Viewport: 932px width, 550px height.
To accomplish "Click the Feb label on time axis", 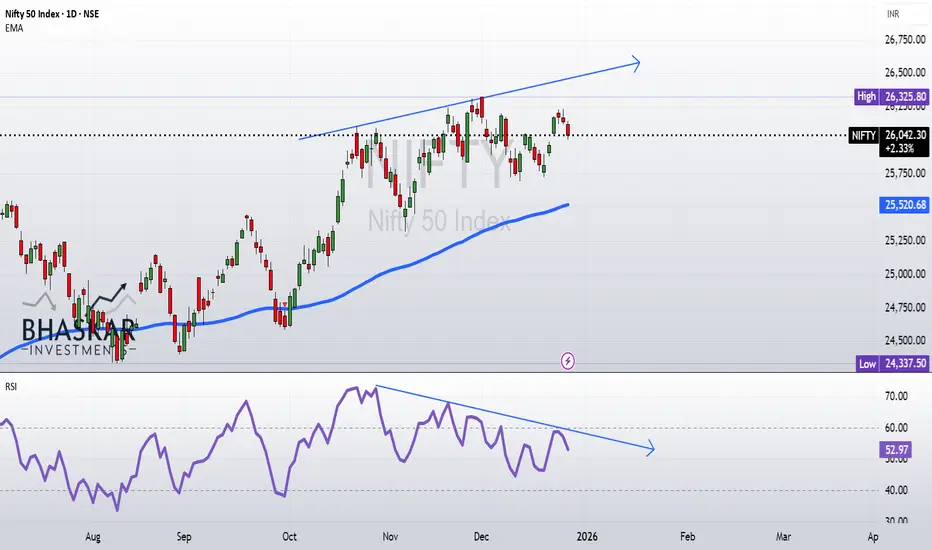I will pyautogui.click(x=687, y=537).
